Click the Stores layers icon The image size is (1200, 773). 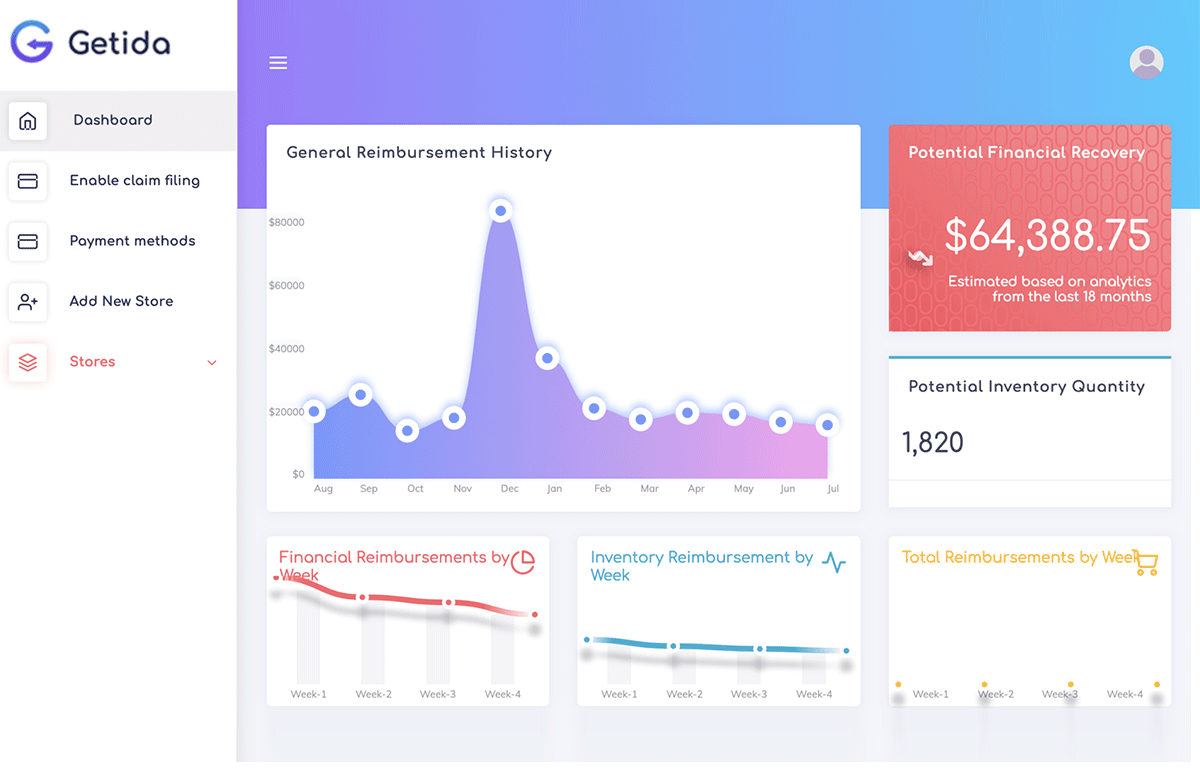28,362
